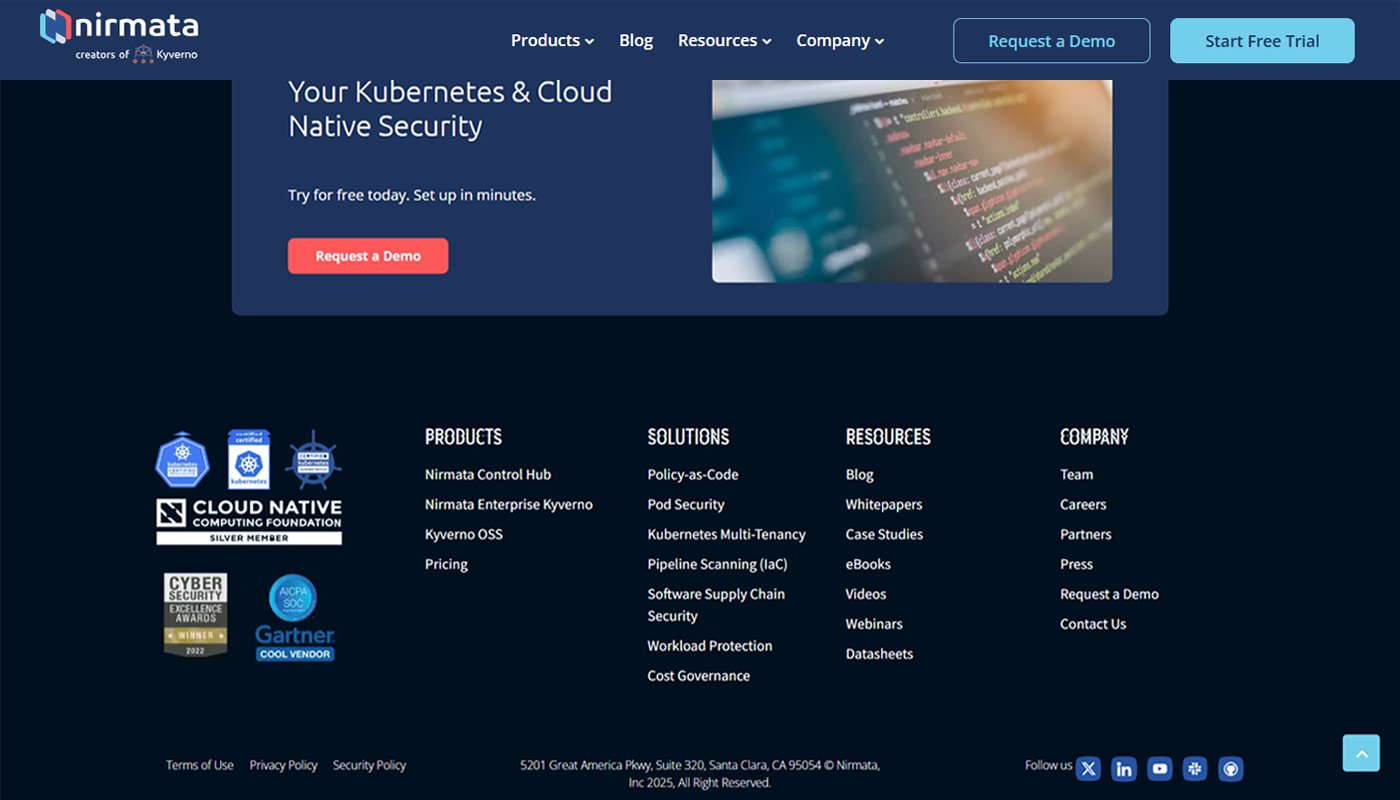Open Kyverno OSS footer link
The width and height of the screenshot is (1400, 800).
coord(464,535)
